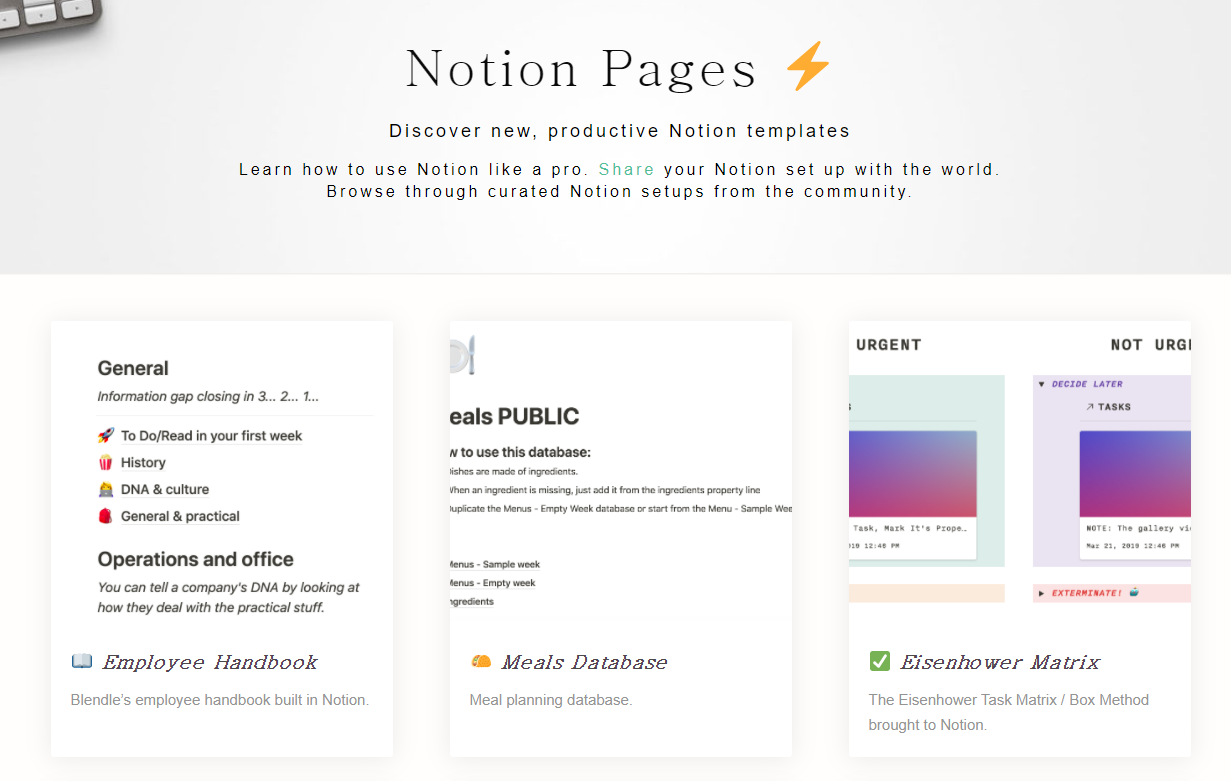The height and width of the screenshot is (781, 1231).
Task: Click the 'Meals PUBLIC' heading
Action: tap(515, 416)
